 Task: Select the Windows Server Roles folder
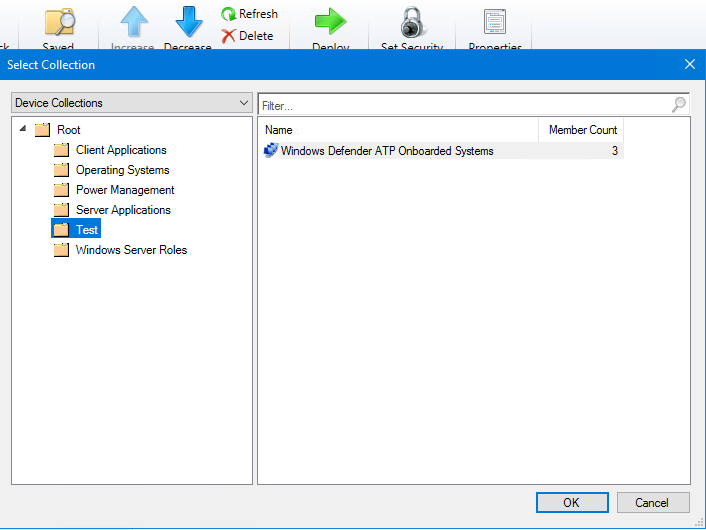pos(131,250)
